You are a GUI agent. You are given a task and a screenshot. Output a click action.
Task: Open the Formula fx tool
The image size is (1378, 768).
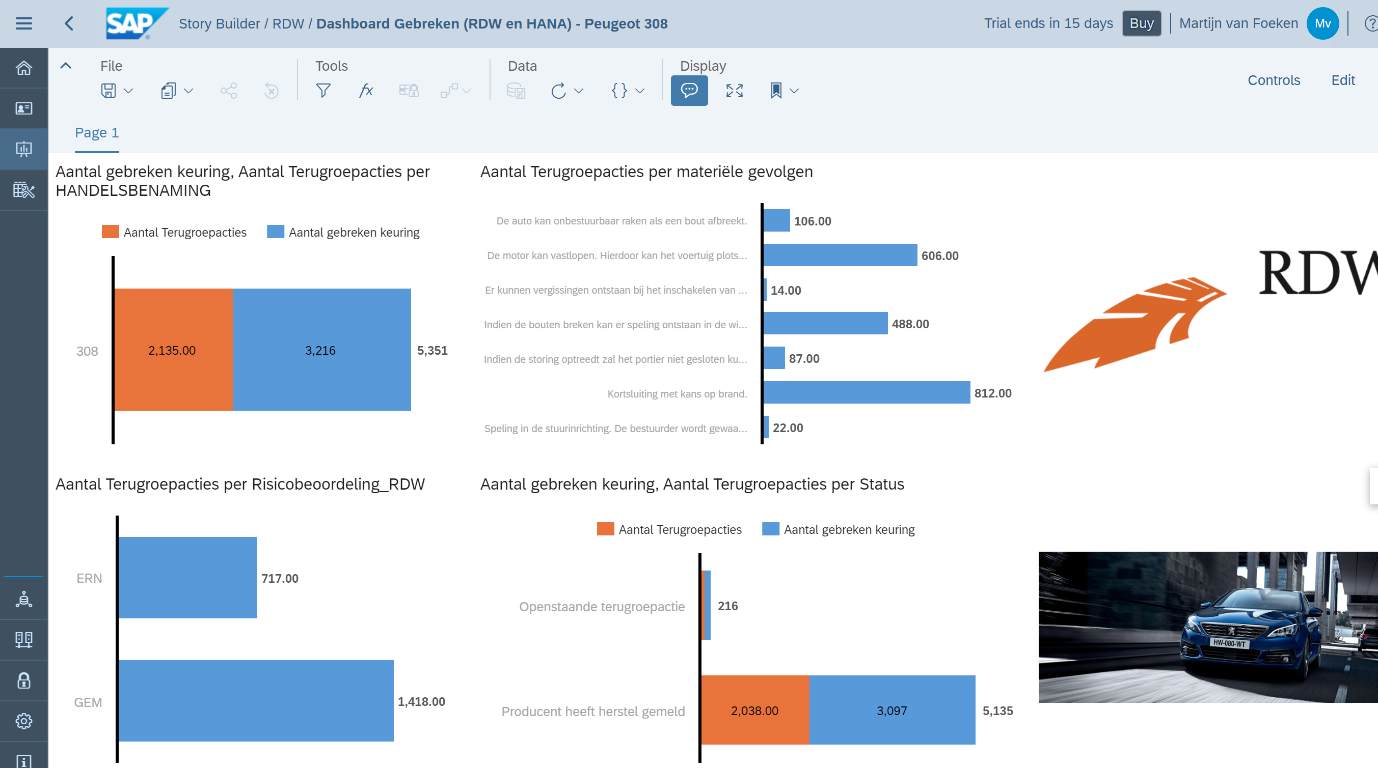tap(366, 90)
